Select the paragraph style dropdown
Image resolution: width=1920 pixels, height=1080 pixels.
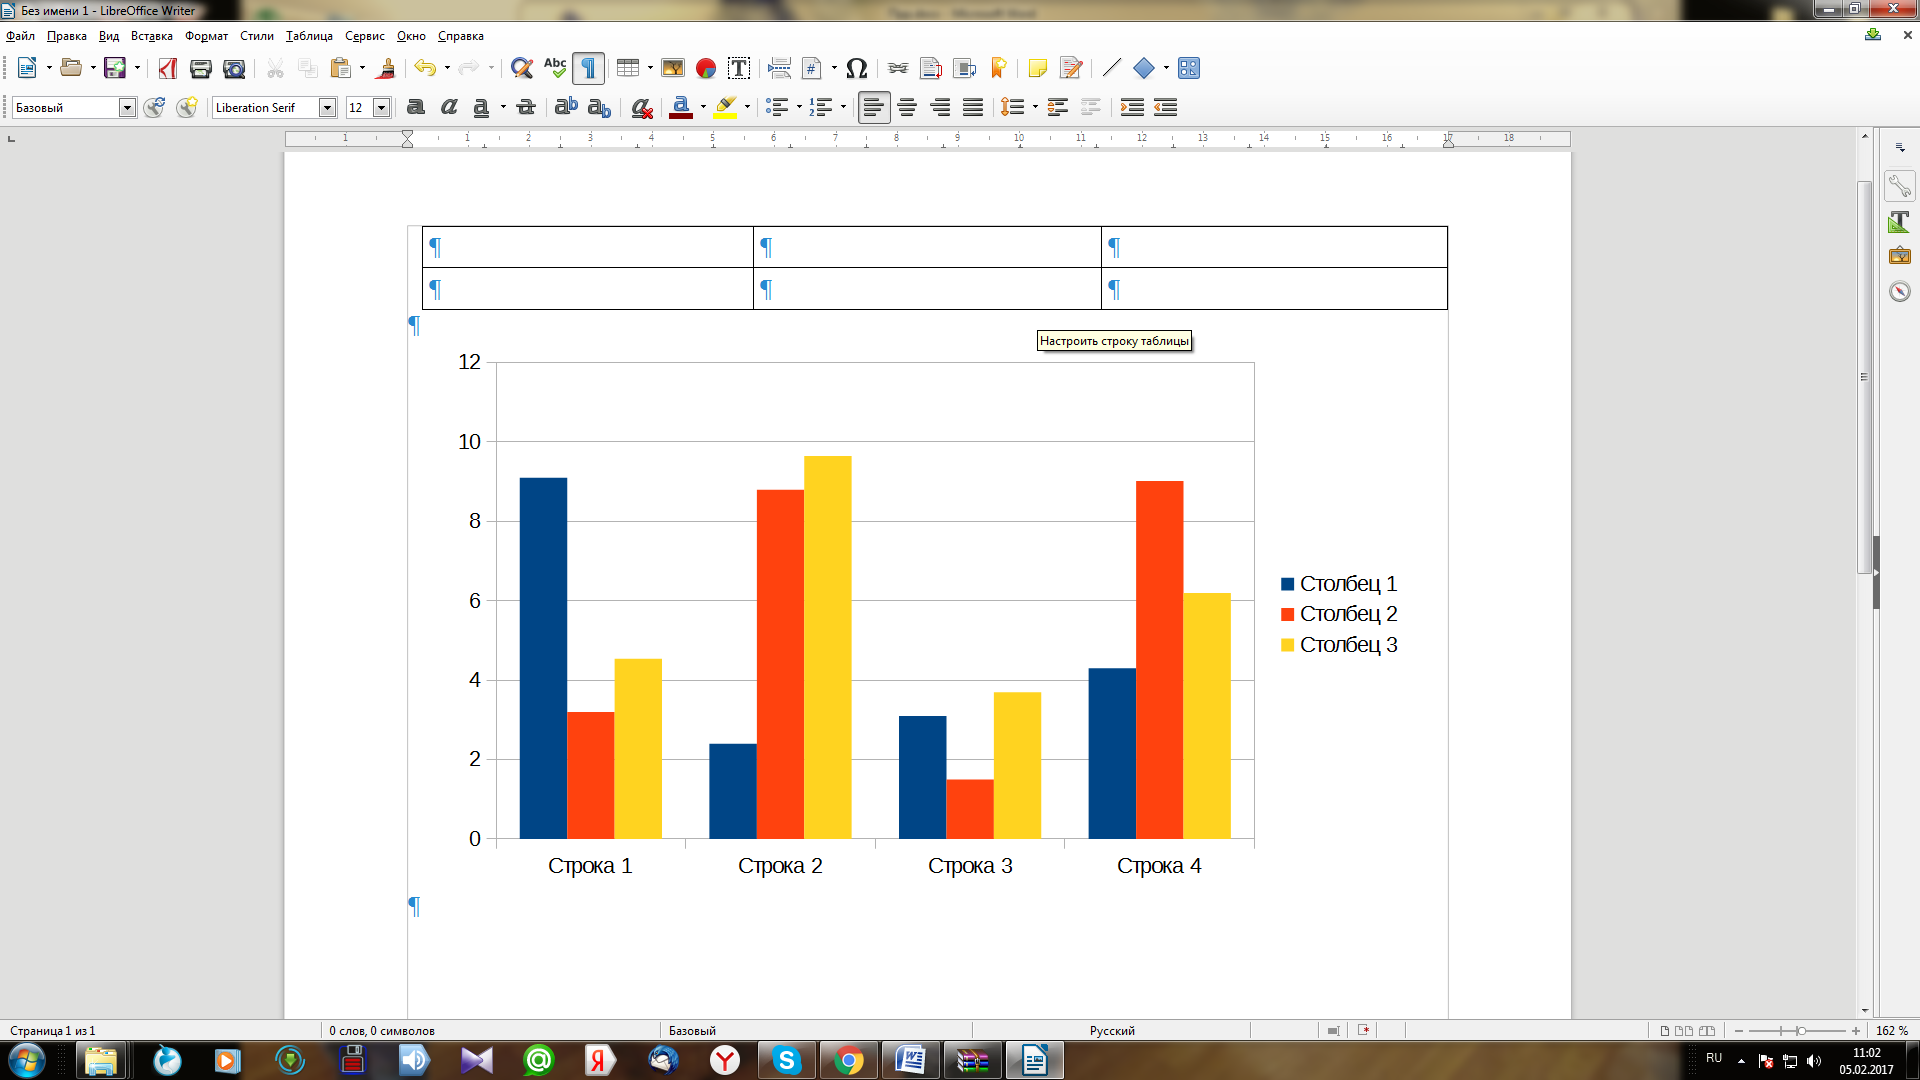(71, 108)
